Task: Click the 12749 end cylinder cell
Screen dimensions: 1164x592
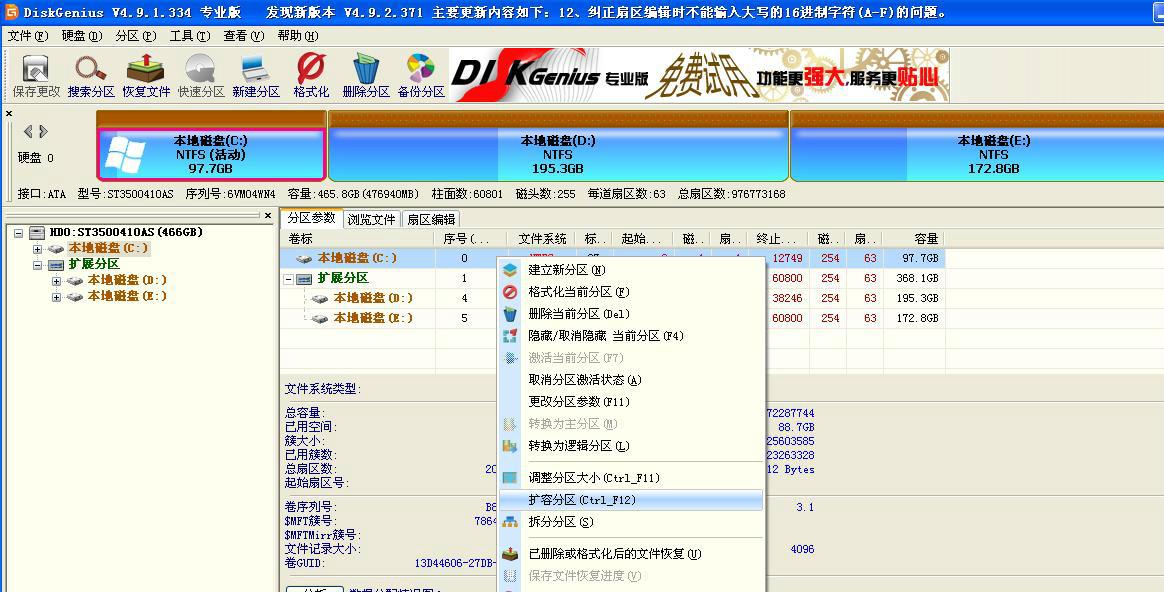Action: click(787, 258)
